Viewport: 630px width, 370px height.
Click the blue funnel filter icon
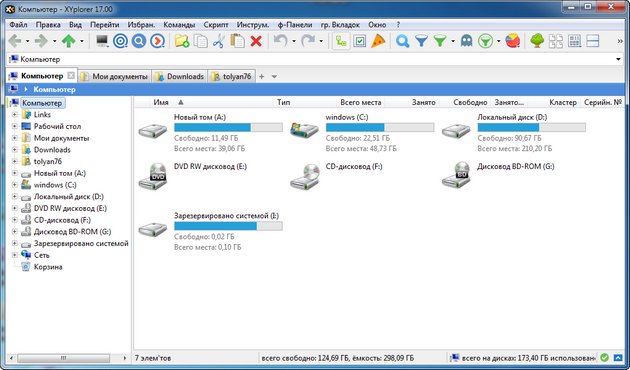421,41
